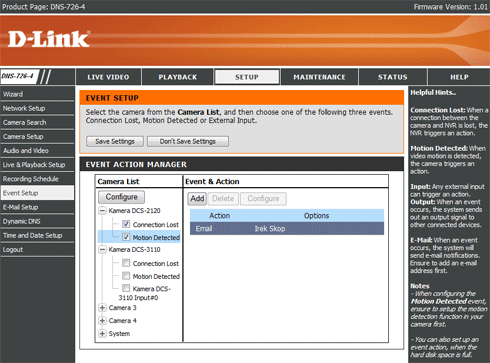Switch to the Live Video tab

(x=108, y=77)
